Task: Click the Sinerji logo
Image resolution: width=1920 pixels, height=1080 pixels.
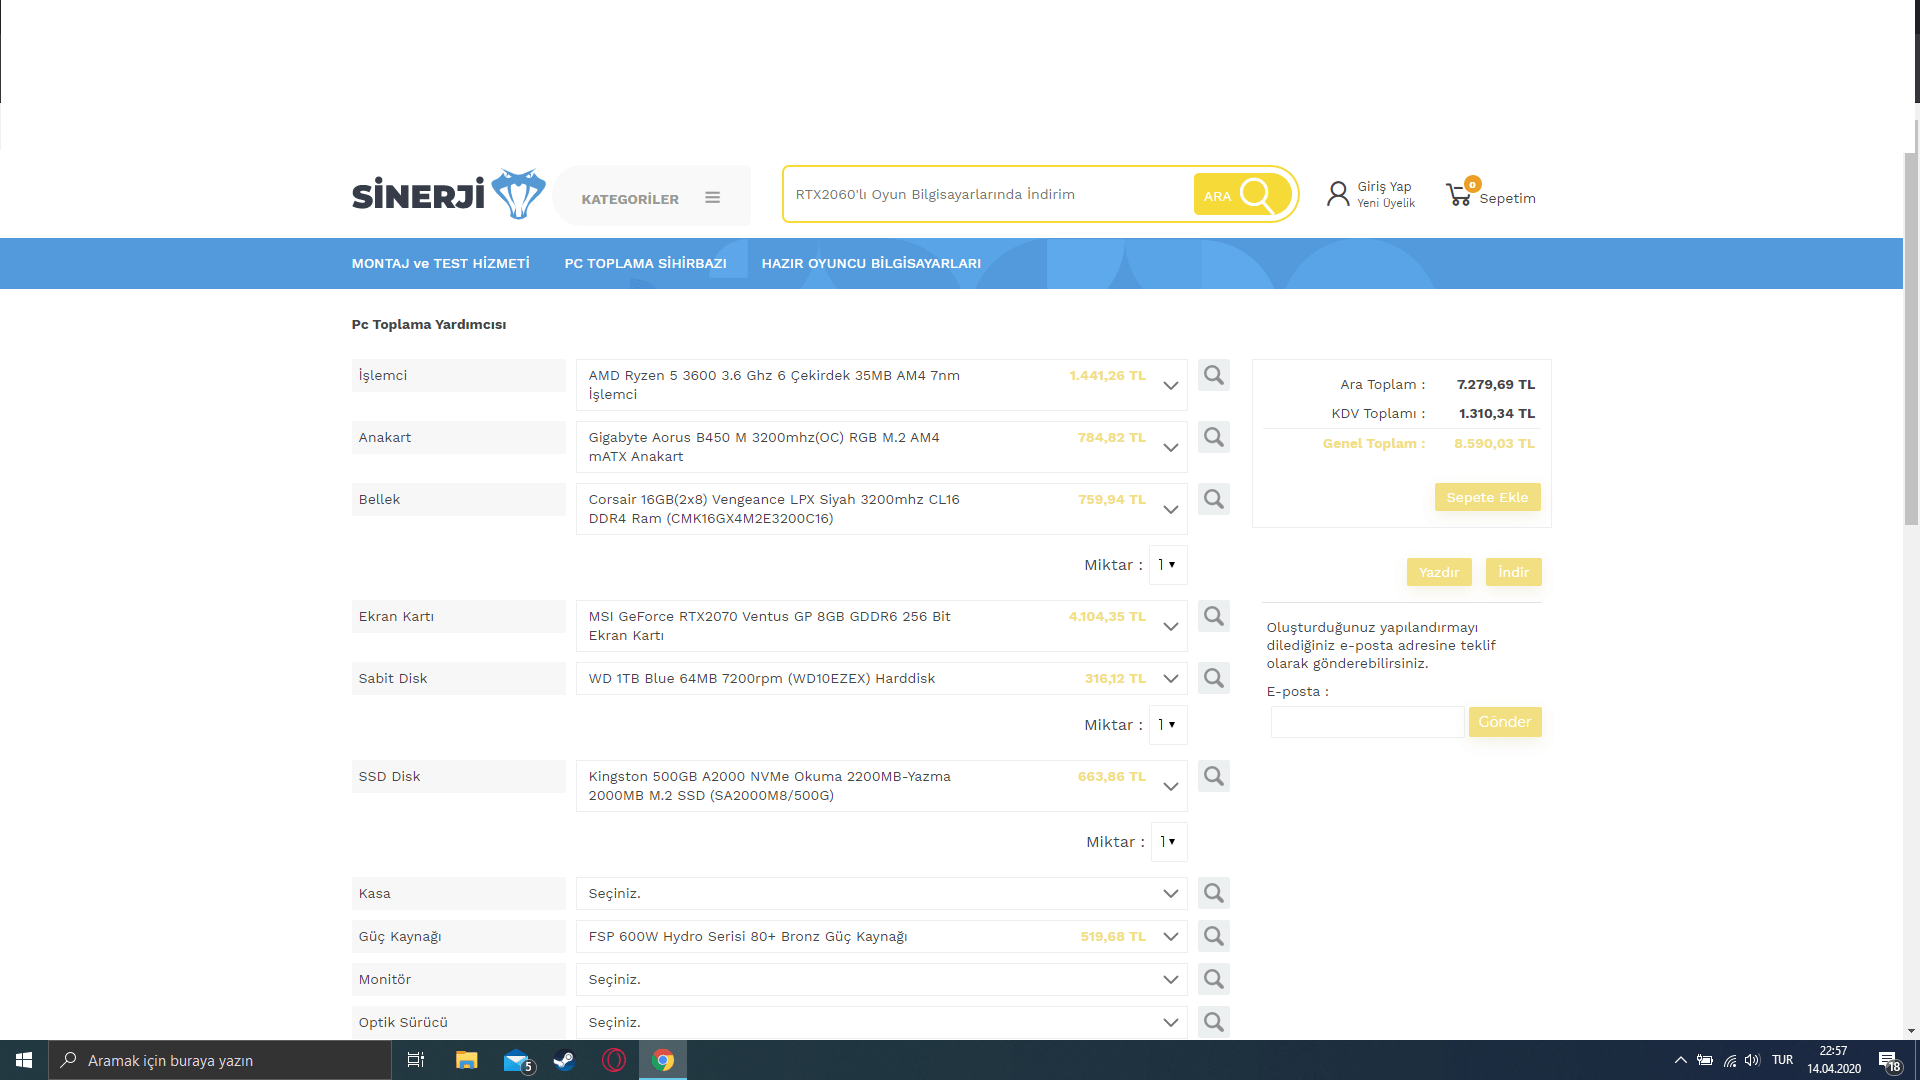Action: [x=448, y=194]
